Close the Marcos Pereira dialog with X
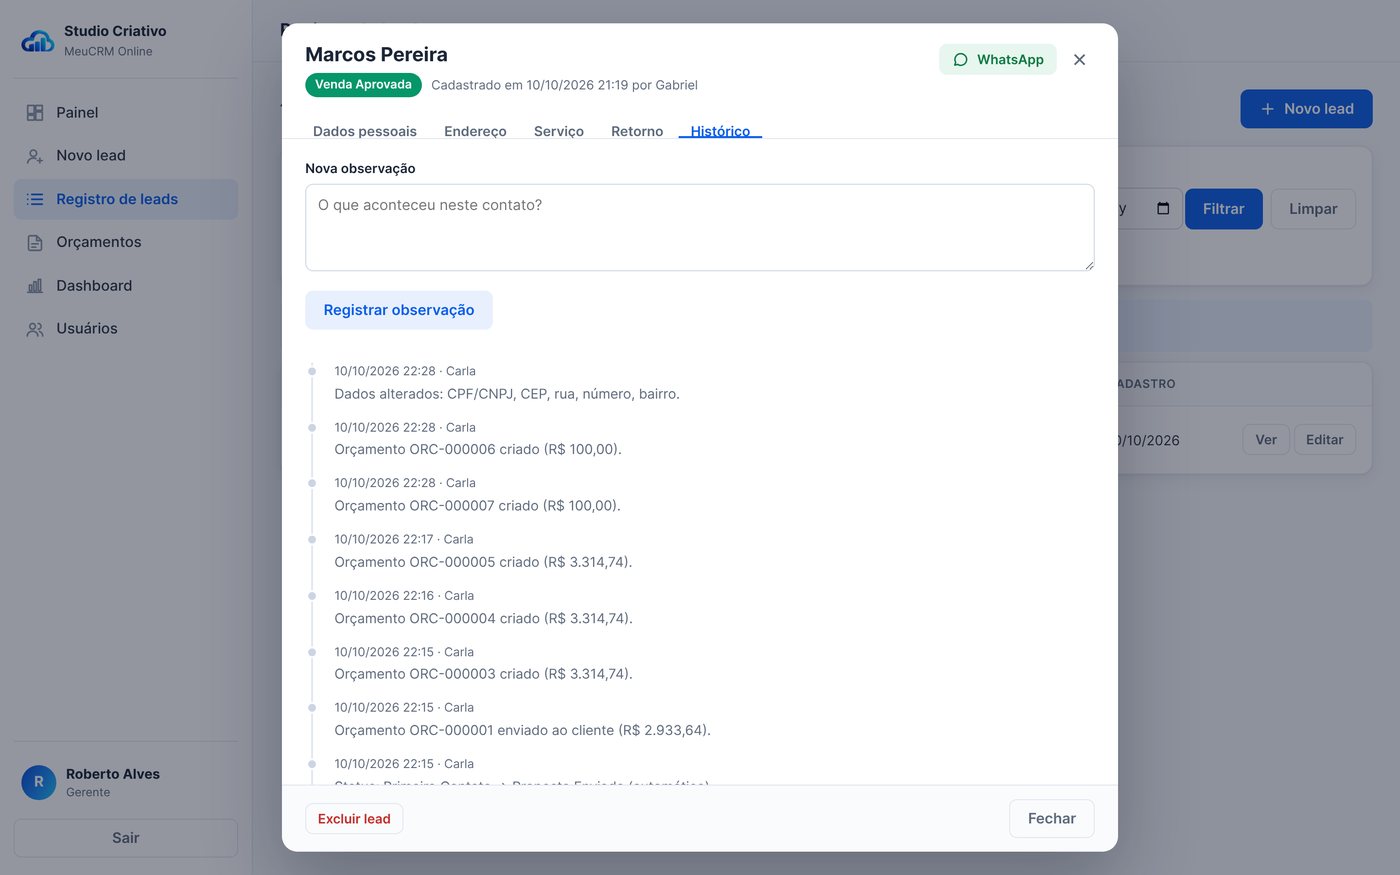The image size is (1400, 875). [1079, 60]
